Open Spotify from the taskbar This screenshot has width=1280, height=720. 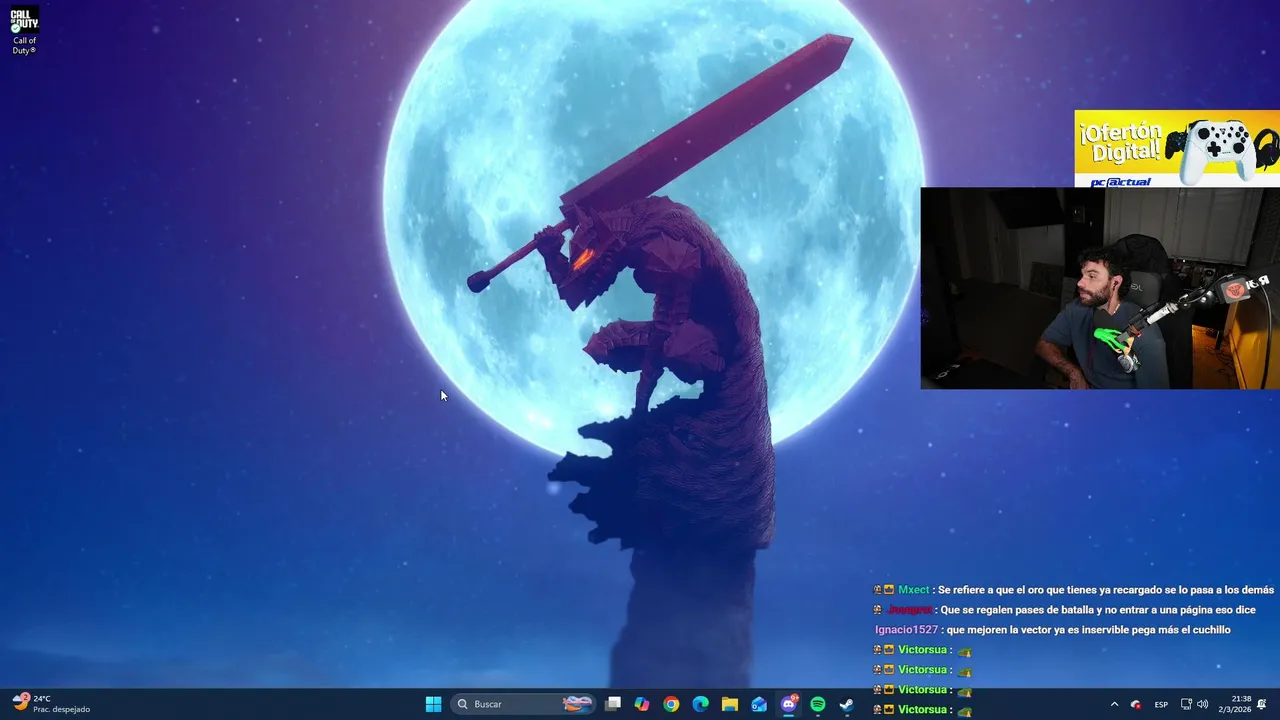coord(818,704)
